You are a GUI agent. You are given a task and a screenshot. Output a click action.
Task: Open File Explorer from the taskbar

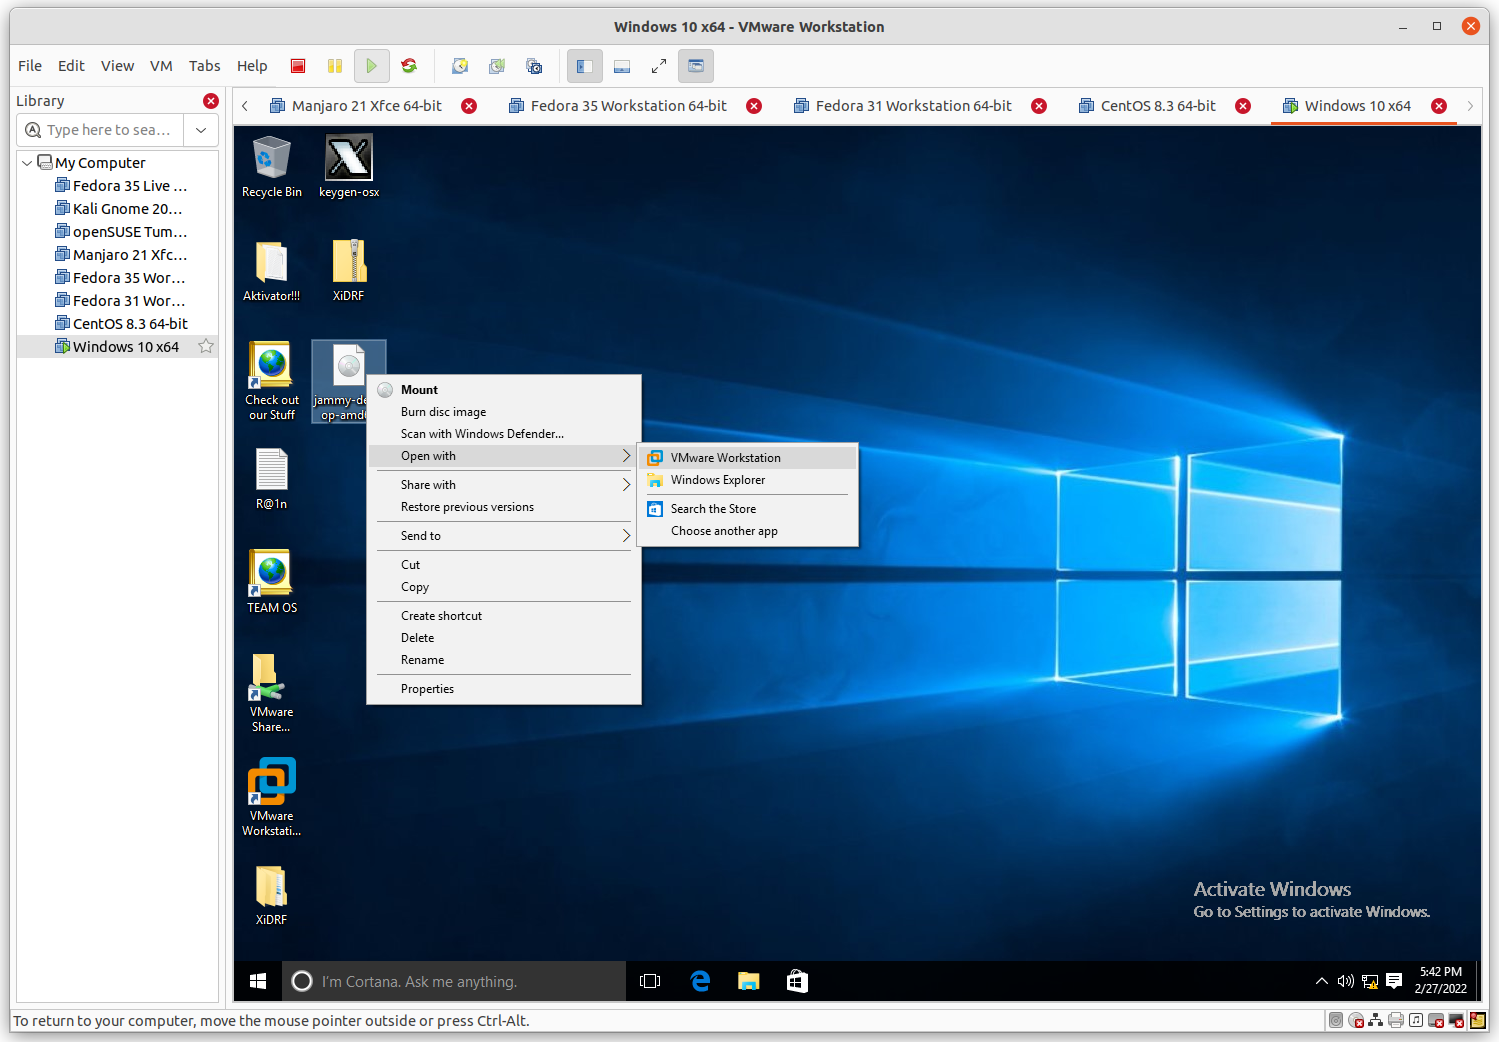click(x=749, y=982)
